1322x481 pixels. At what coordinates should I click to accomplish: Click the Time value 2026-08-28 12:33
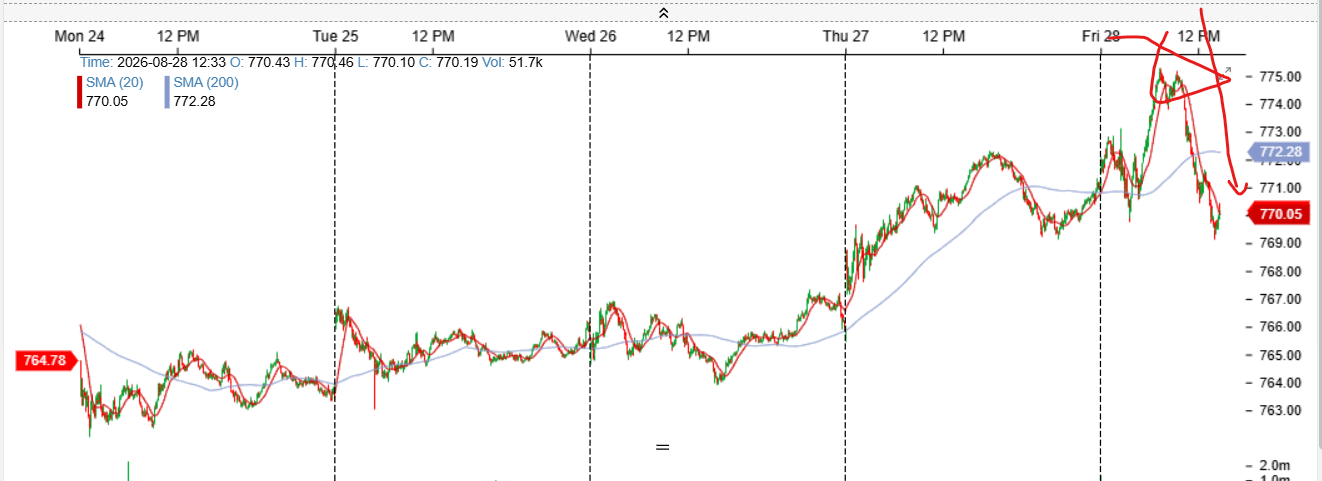coord(170,62)
